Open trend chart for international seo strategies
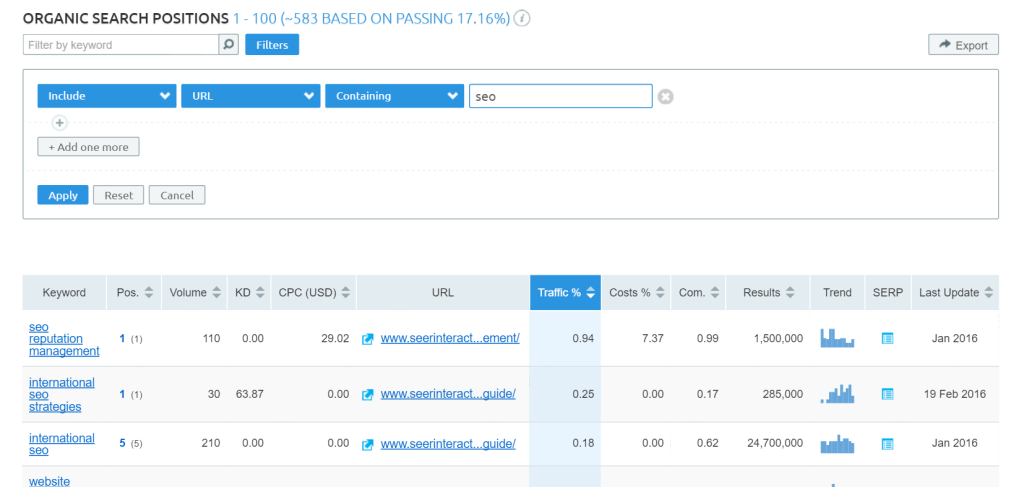 click(x=837, y=393)
